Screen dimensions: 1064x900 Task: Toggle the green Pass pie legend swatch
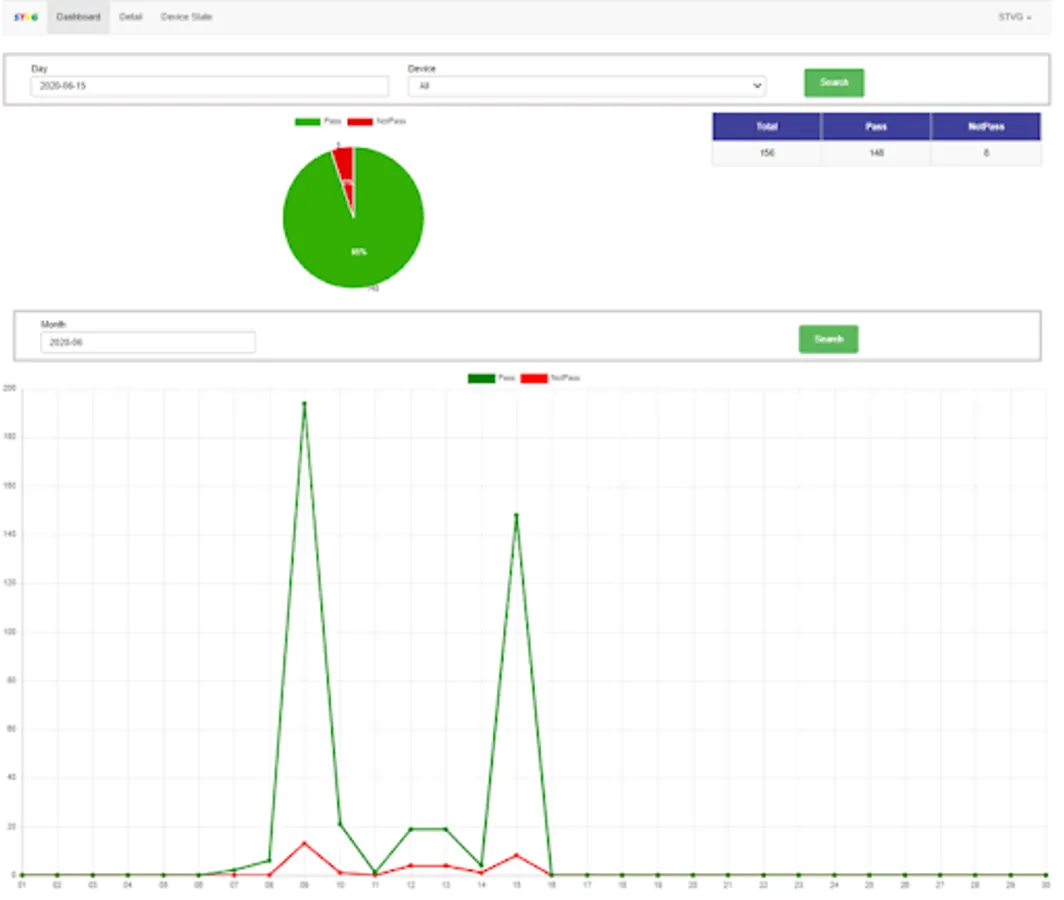[x=307, y=121]
